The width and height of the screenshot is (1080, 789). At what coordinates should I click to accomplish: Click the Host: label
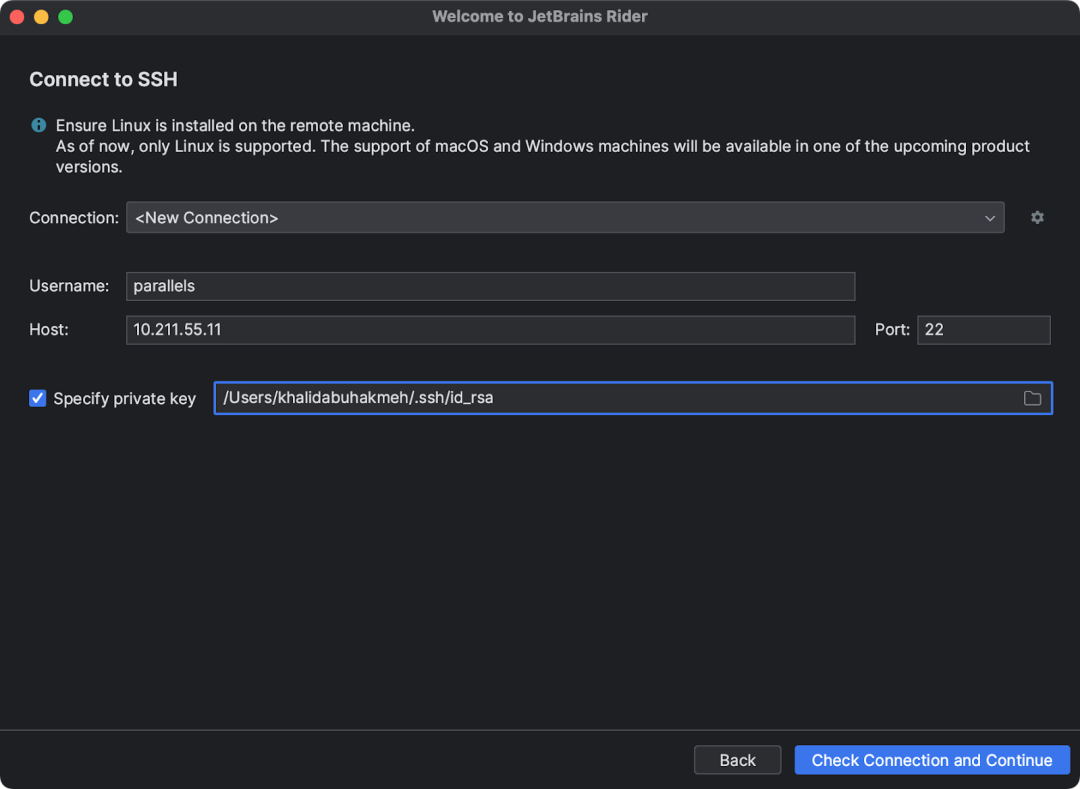pos(49,329)
